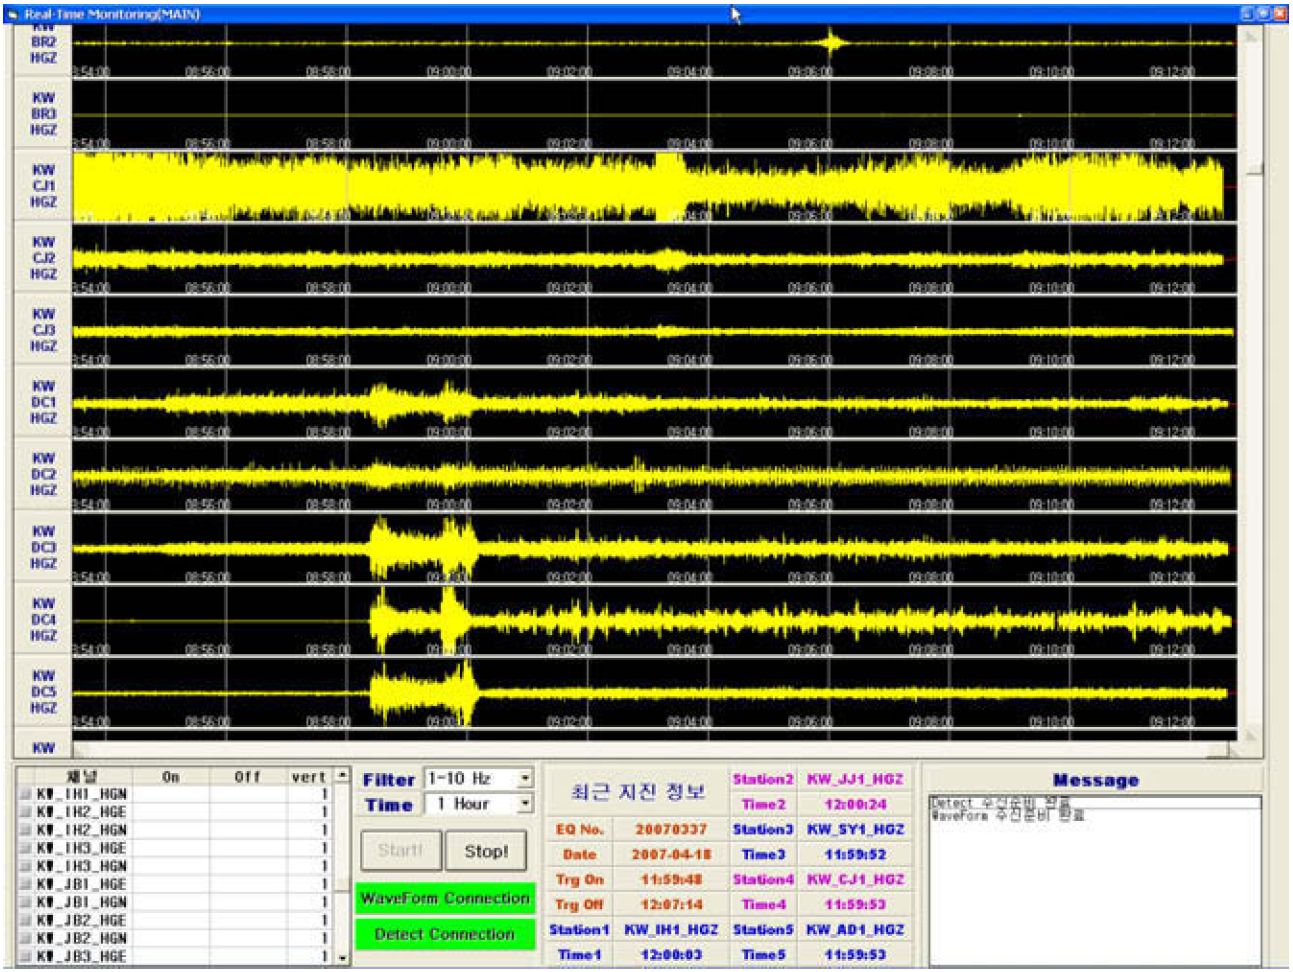Click the Stop! button
This screenshot has height=972, width=1293.
486,851
